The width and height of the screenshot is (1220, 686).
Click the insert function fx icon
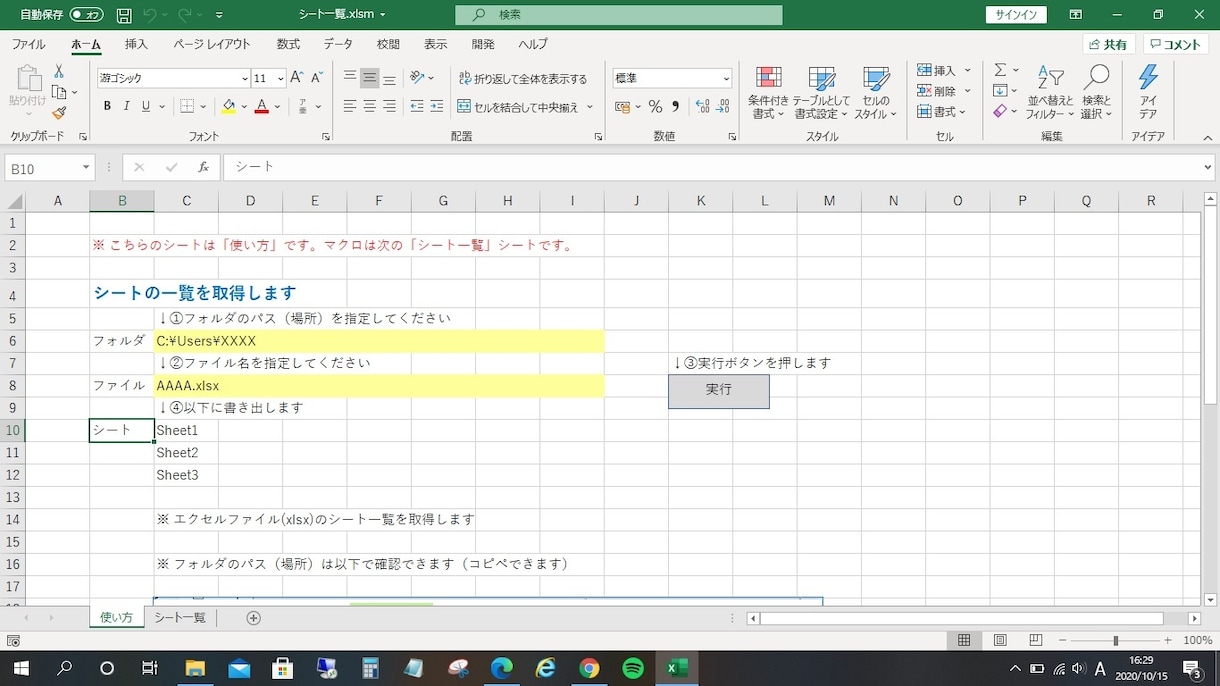204,168
